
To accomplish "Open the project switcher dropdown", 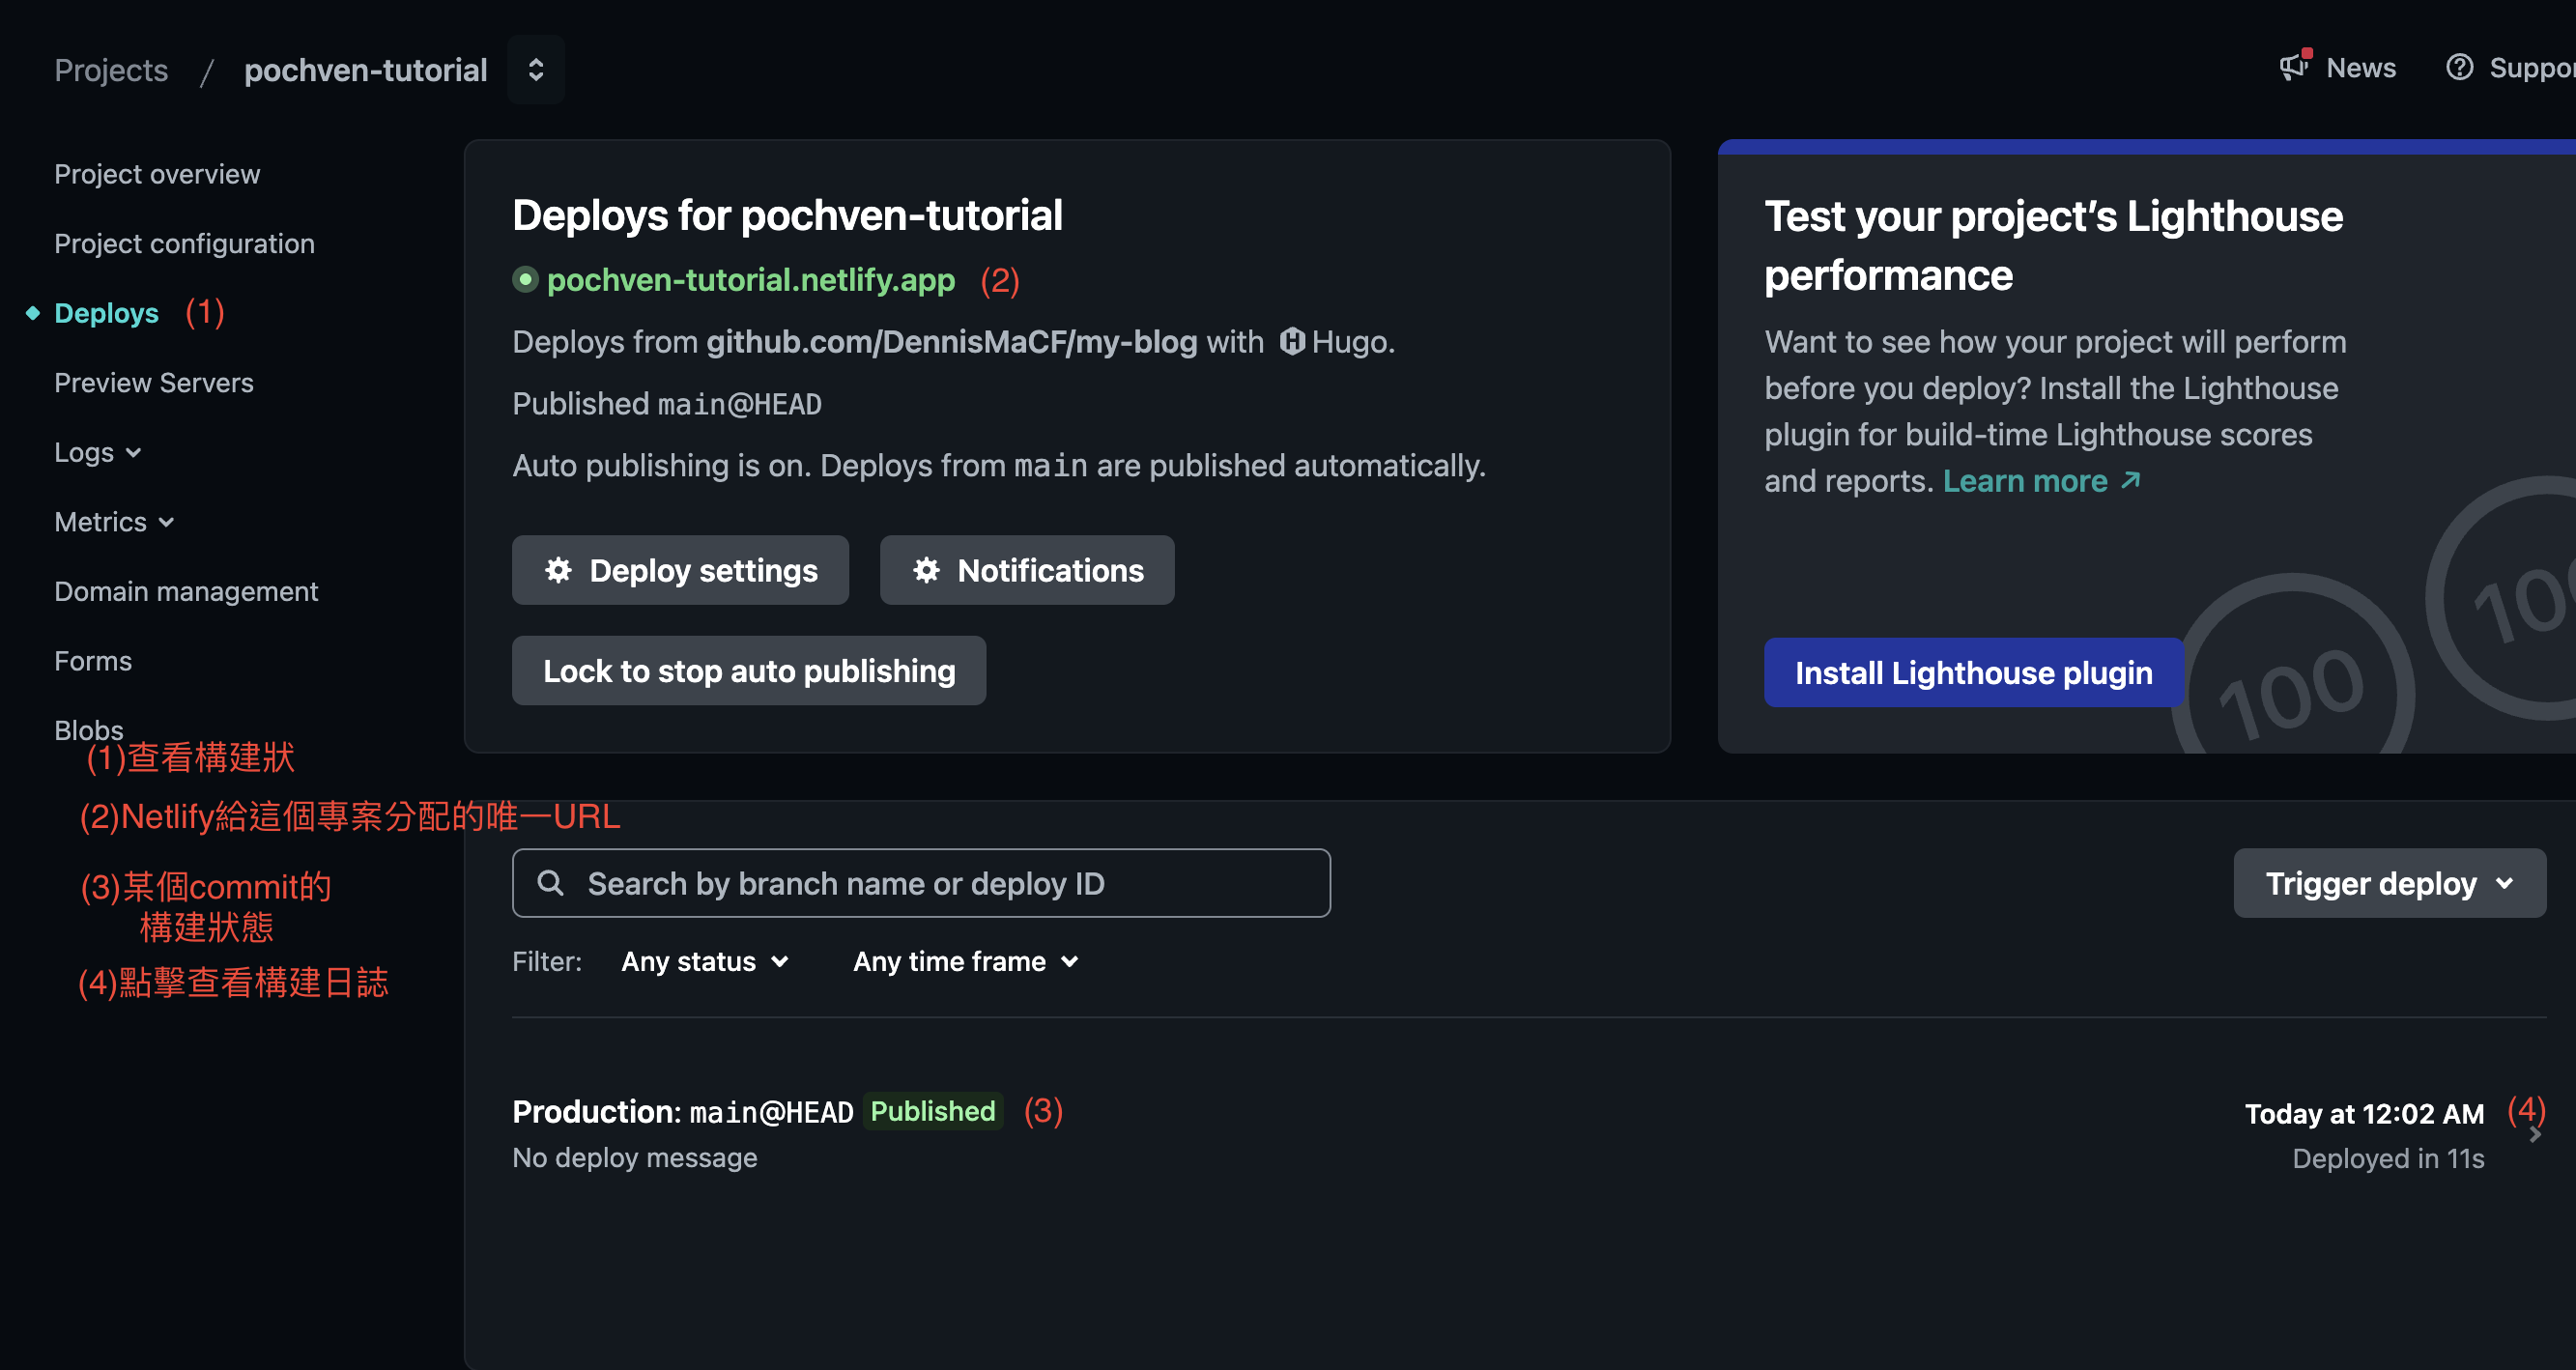I will coord(536,70).
